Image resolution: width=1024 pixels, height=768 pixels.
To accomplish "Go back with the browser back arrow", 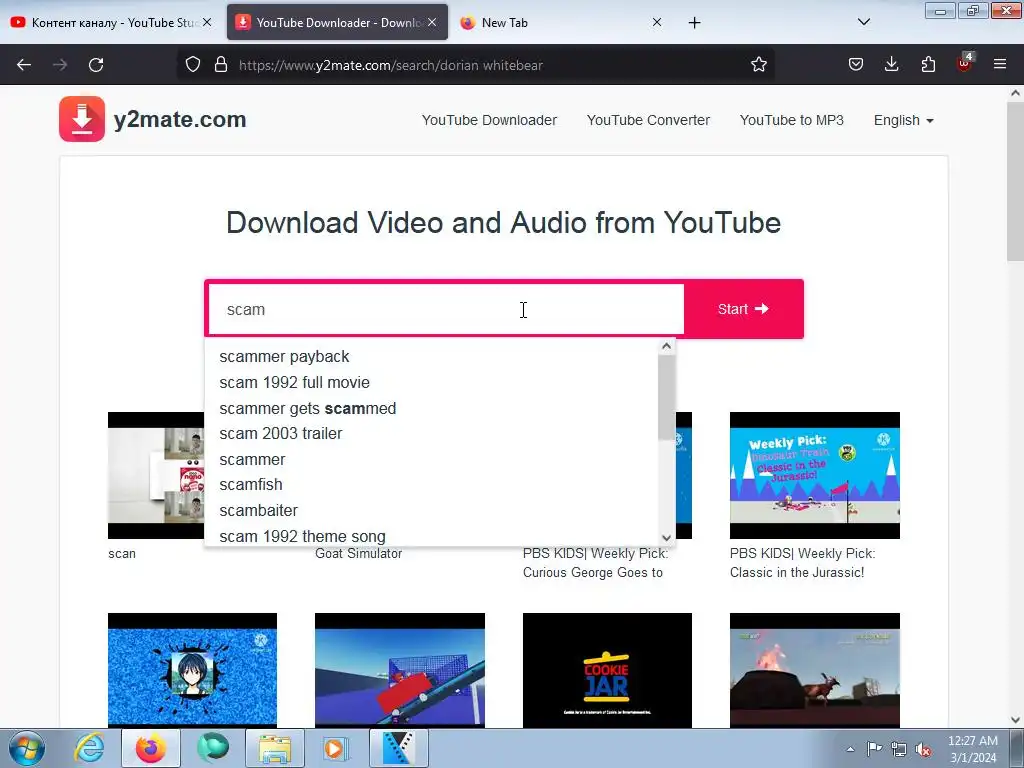I will 24,65.
